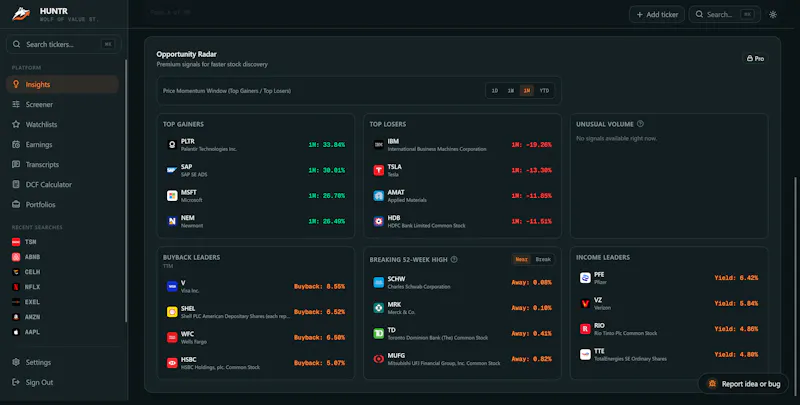800x405 pixels.
Task: Open the MRK Merck & Co. row
Action: (x=462, y=308)
